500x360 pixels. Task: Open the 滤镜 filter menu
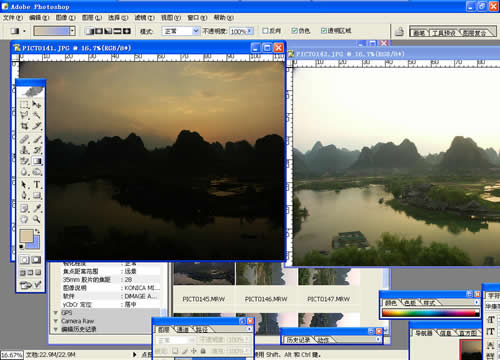145,18
